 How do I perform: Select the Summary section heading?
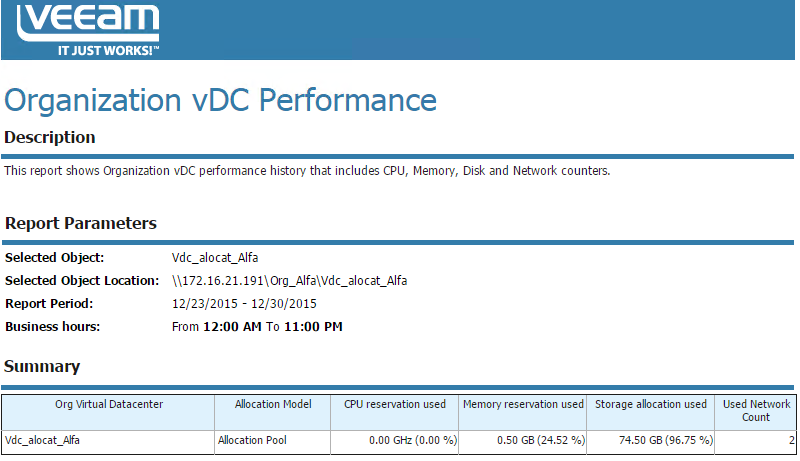click(42, 367)
